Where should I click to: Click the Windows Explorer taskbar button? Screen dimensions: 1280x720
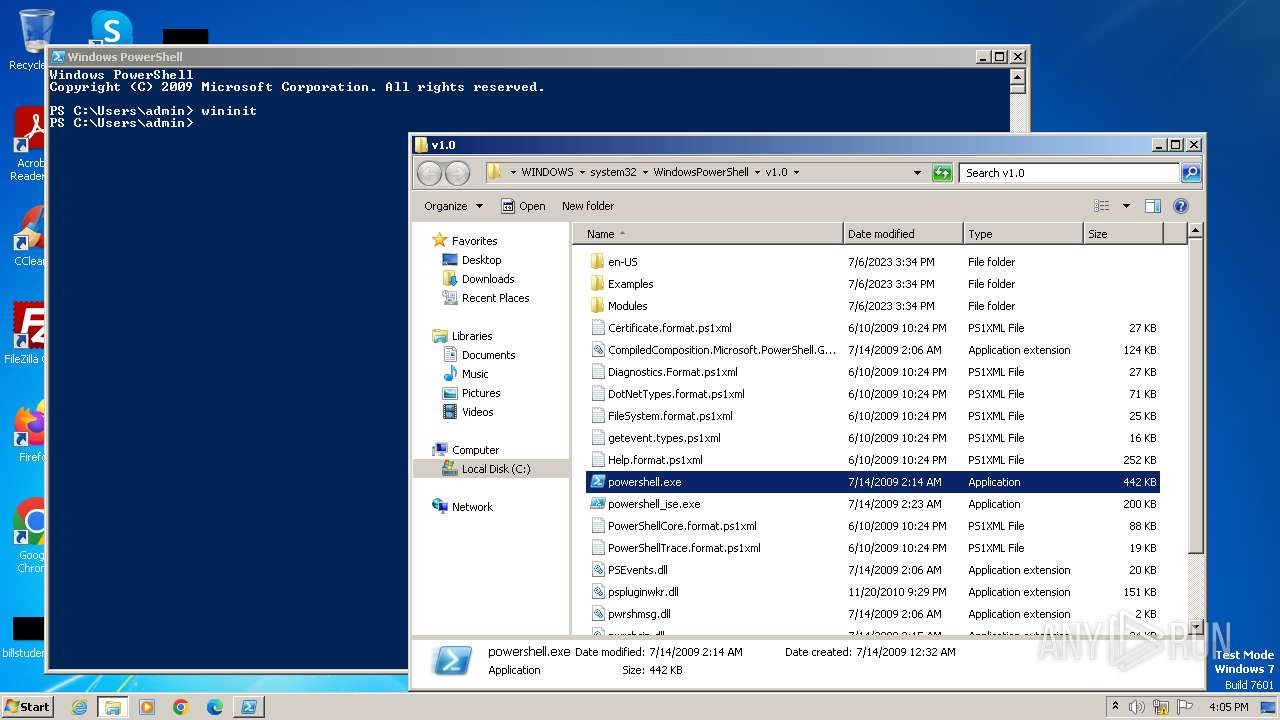coord(113,707)
